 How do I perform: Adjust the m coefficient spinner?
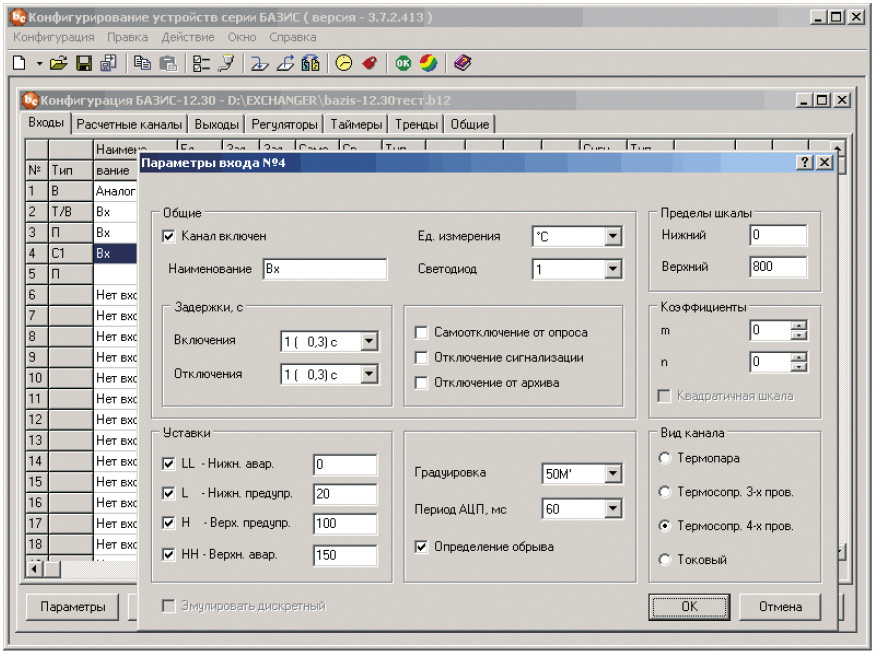(799, 330)
